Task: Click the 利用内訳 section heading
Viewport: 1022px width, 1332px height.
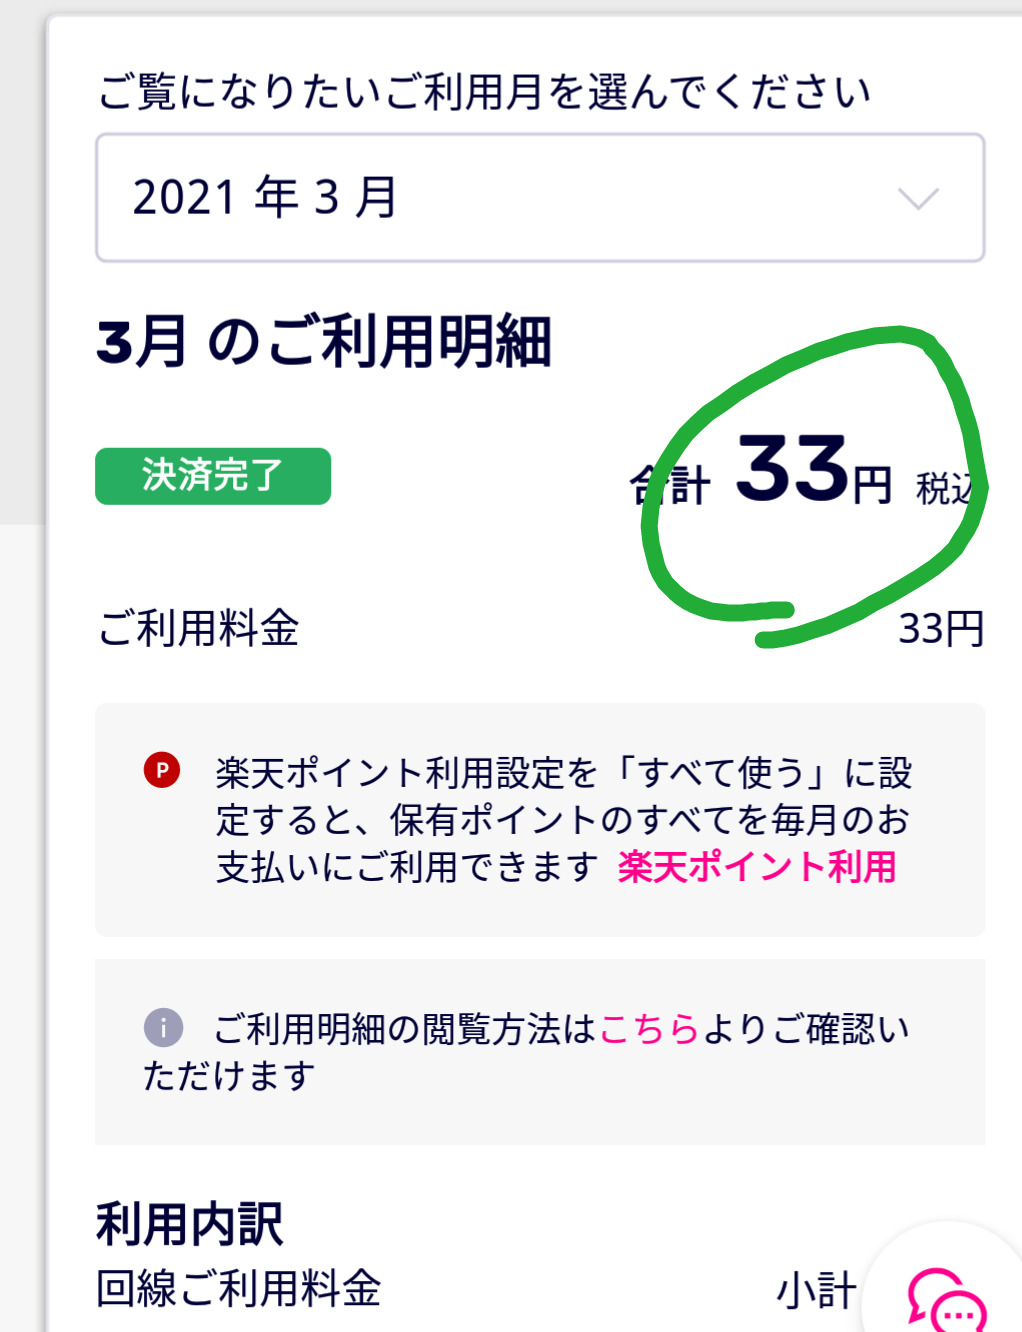Action: 190,1224
